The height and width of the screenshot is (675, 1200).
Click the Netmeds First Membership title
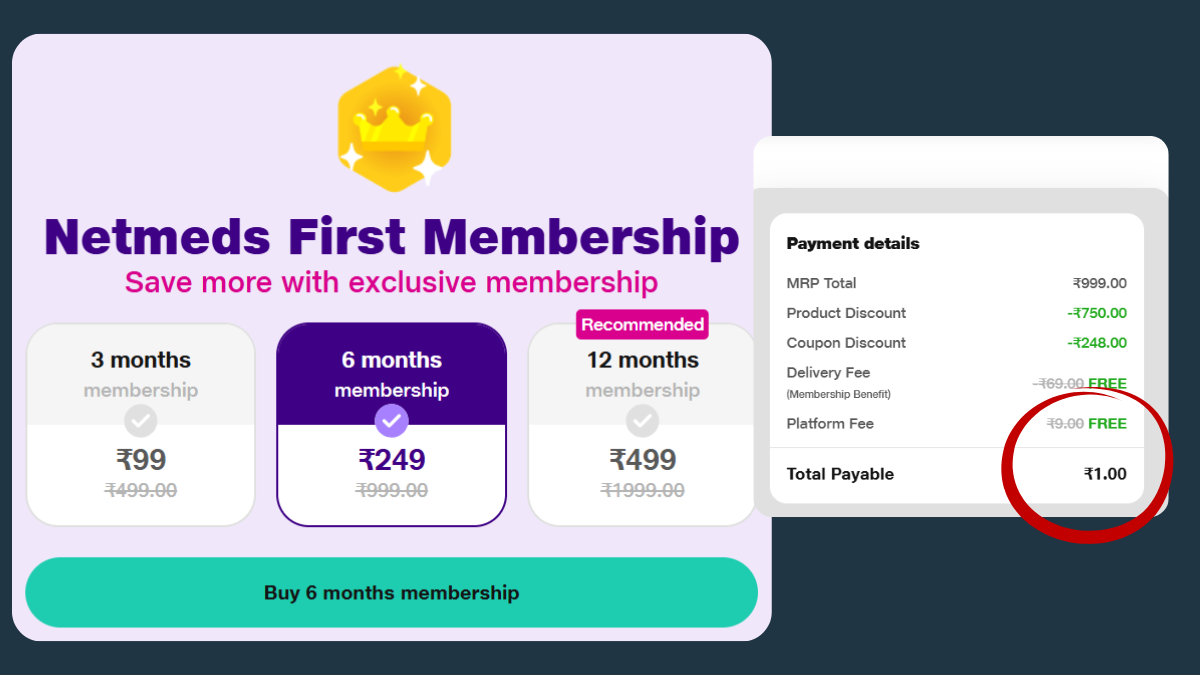391,237
